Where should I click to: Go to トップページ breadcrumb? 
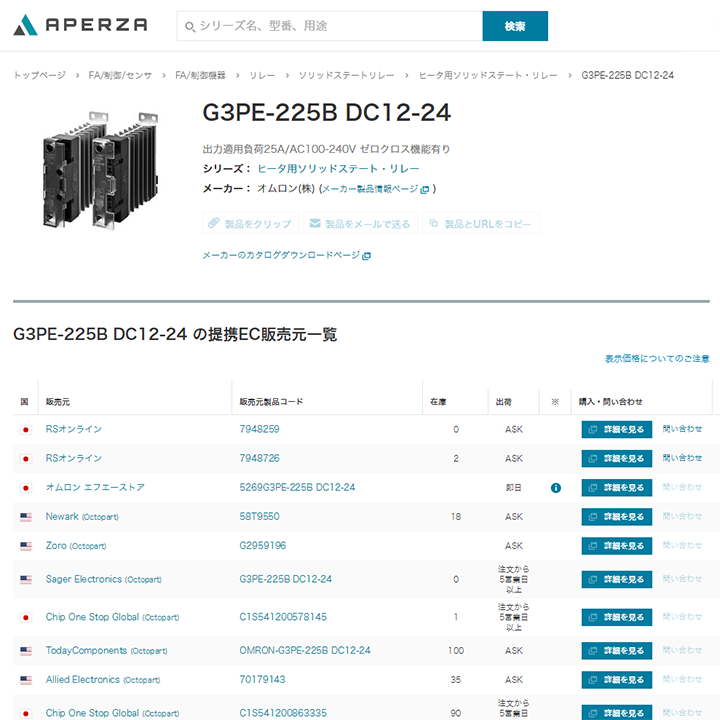click(39, 75)
